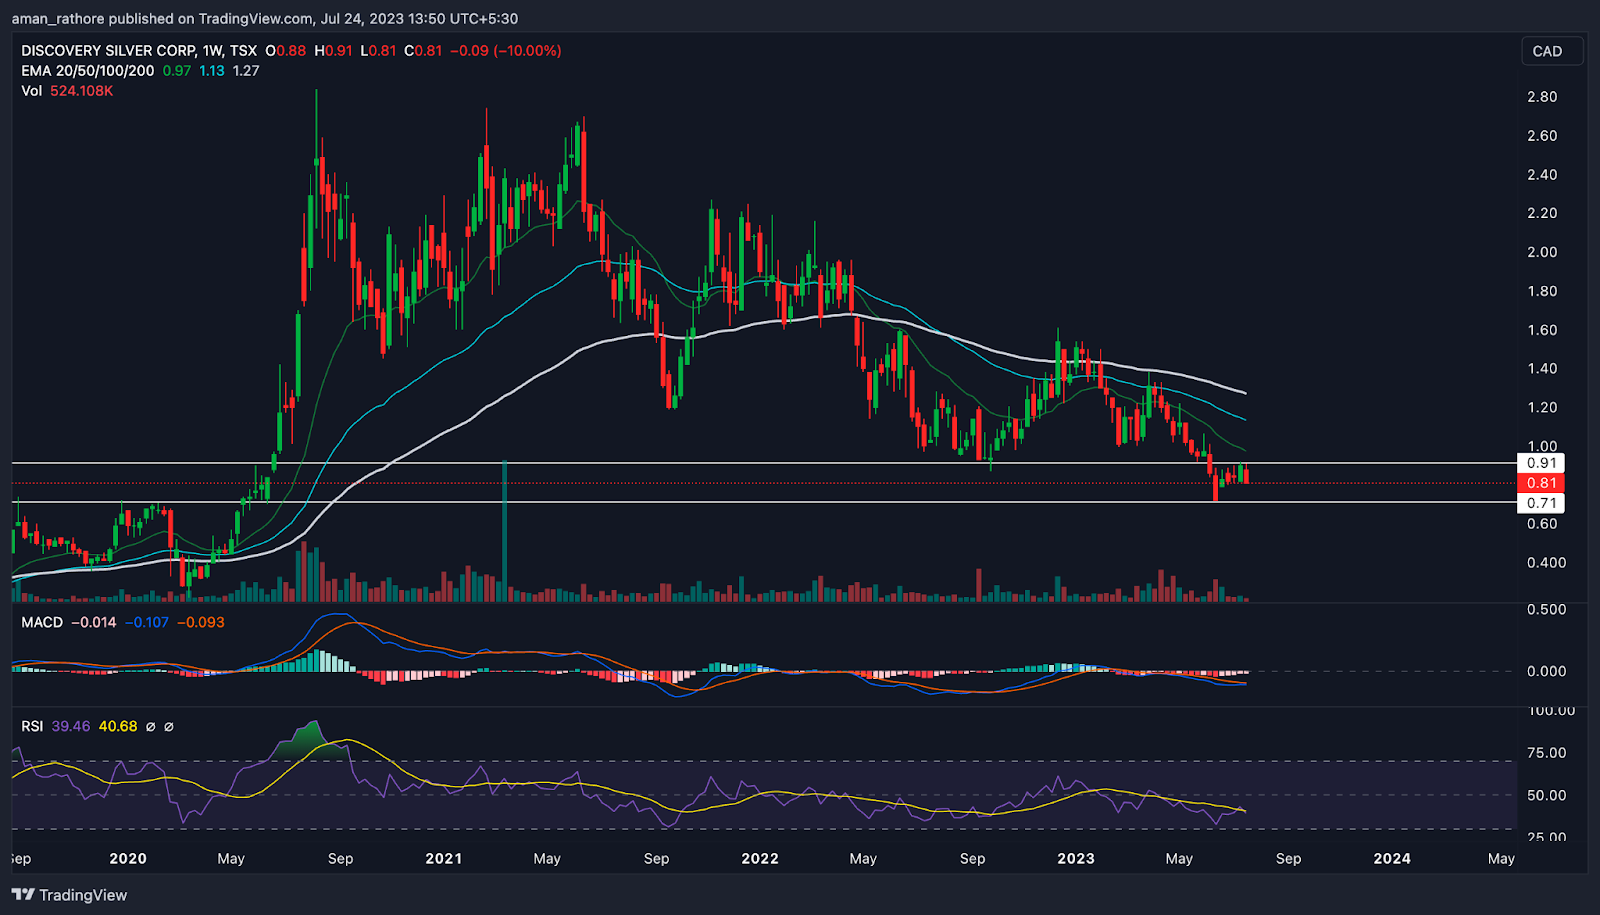Image resolution: width=1600 pixels, height=915 pixels.
Task: Click the −0.09 (−10.00%) change value
Action: pos(505,50)
